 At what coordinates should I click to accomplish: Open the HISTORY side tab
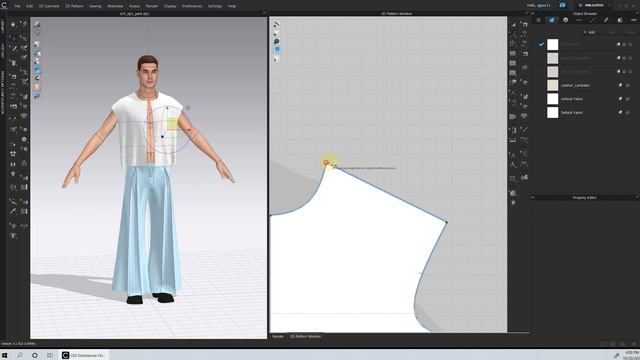tap(2, 51)
